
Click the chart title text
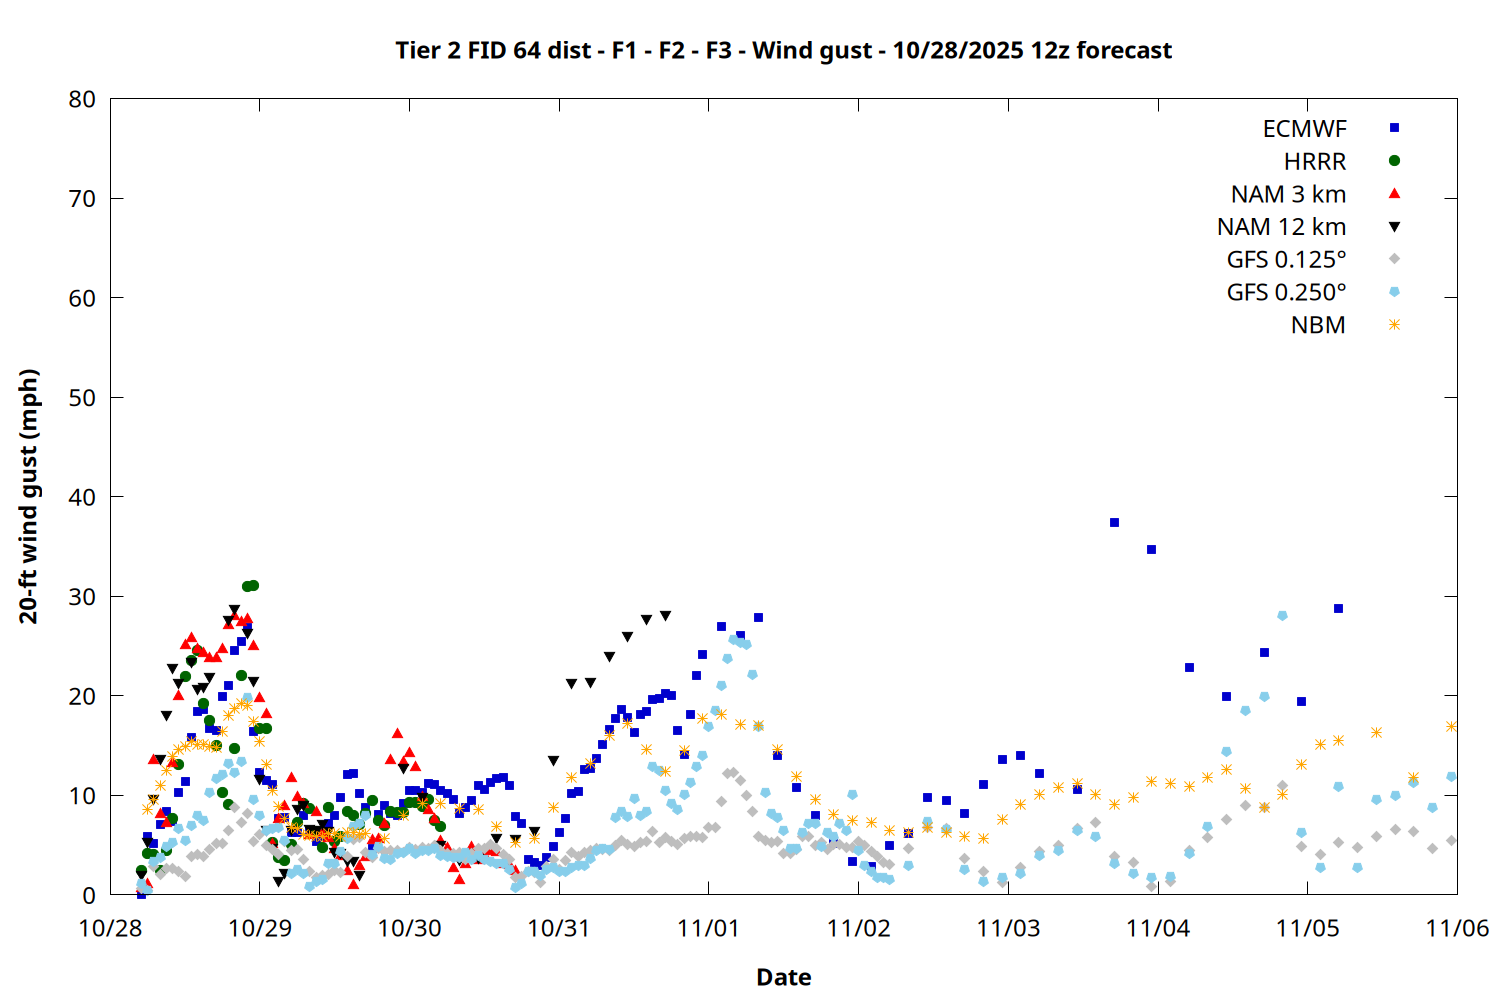pos(783,50)
